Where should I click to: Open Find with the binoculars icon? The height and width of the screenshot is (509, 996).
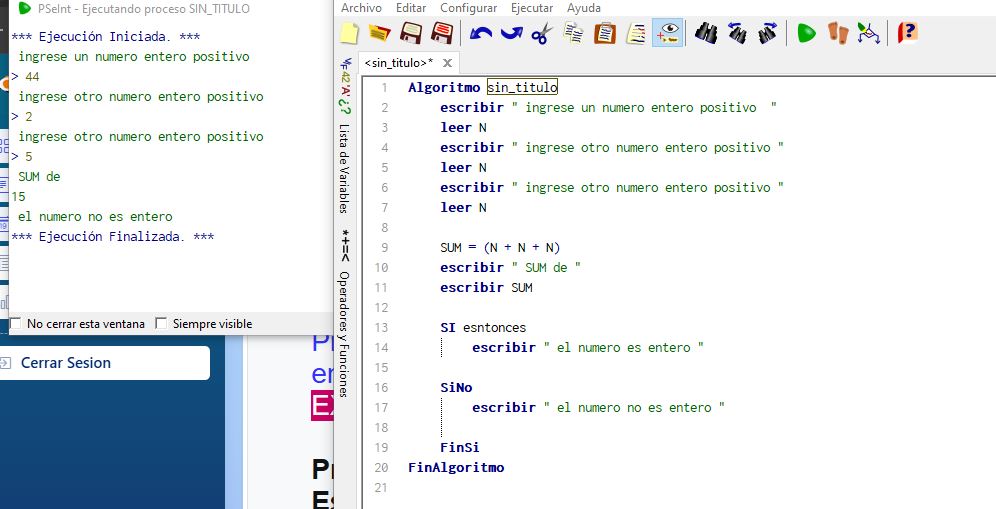(x=706, y=34)
